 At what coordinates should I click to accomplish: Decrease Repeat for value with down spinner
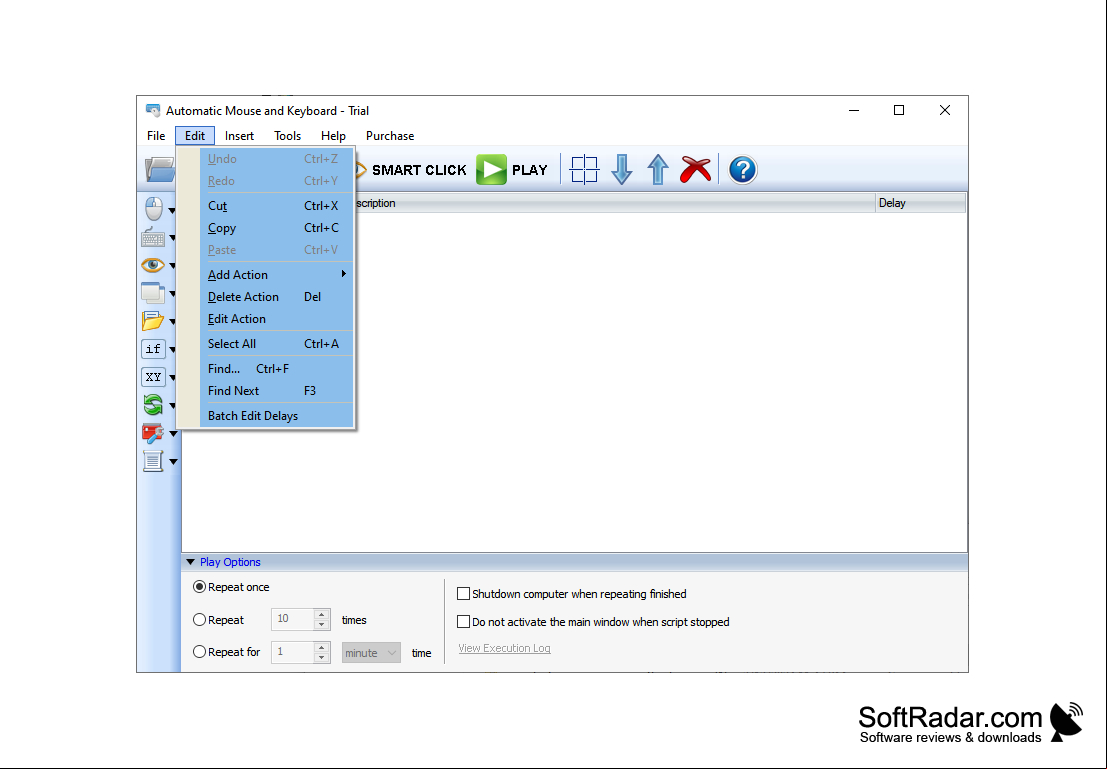321,657
